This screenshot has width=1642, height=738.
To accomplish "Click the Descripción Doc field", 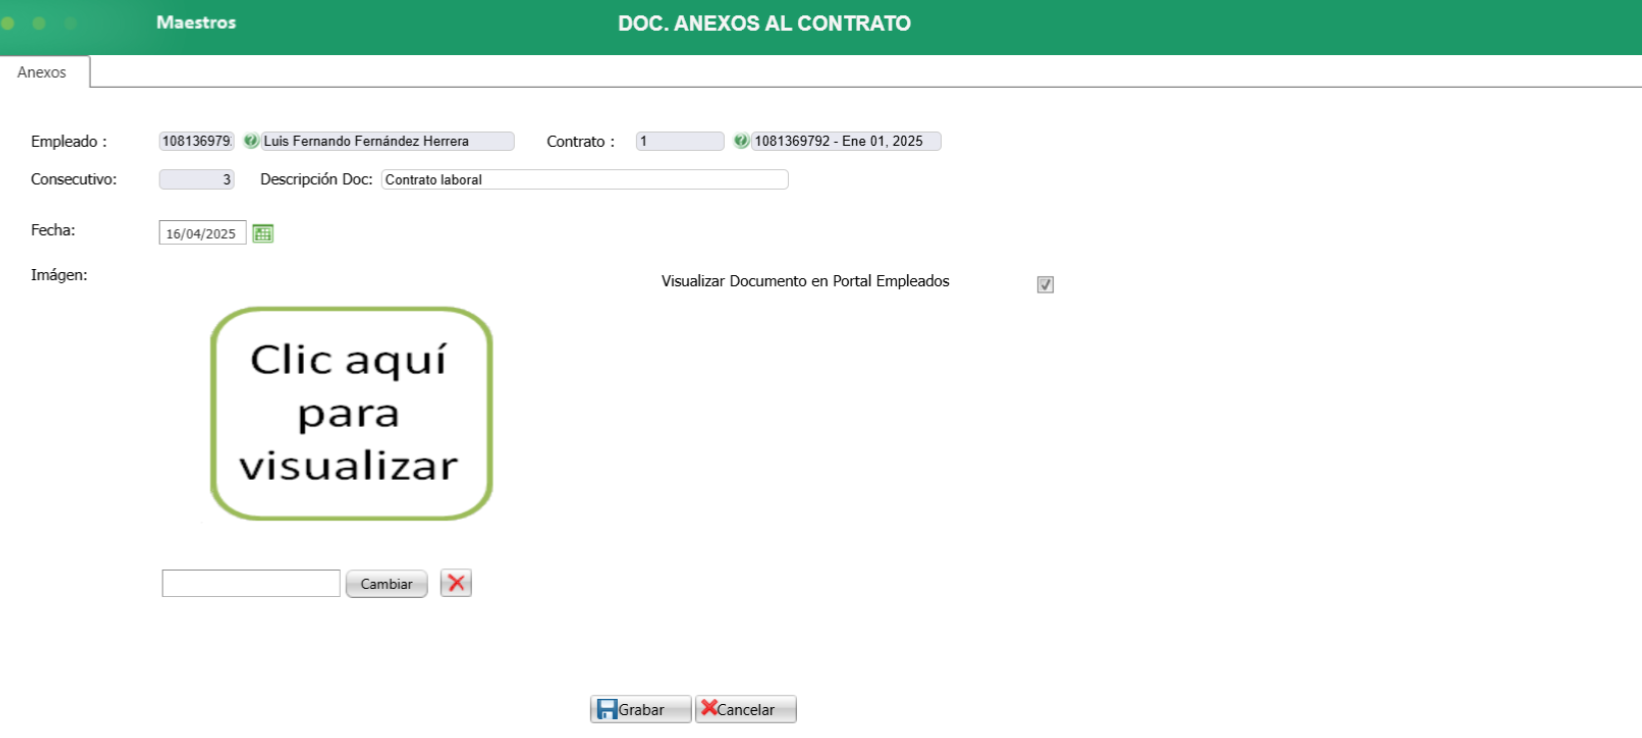I will pos(585,179).
